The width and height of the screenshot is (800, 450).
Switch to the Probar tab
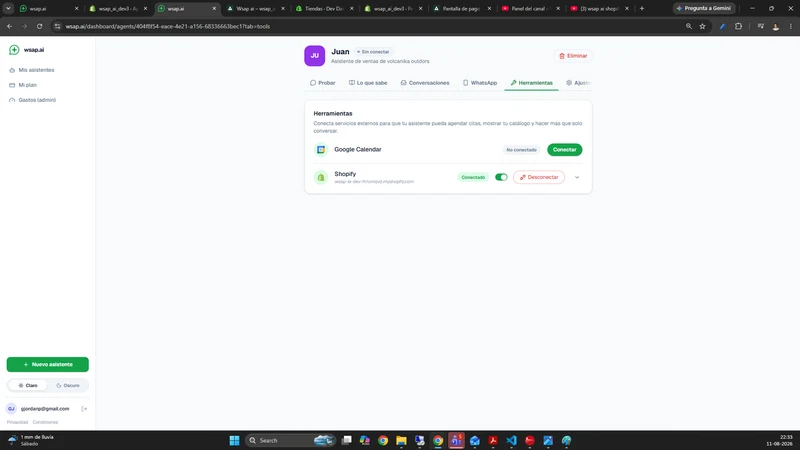[322, 83]
